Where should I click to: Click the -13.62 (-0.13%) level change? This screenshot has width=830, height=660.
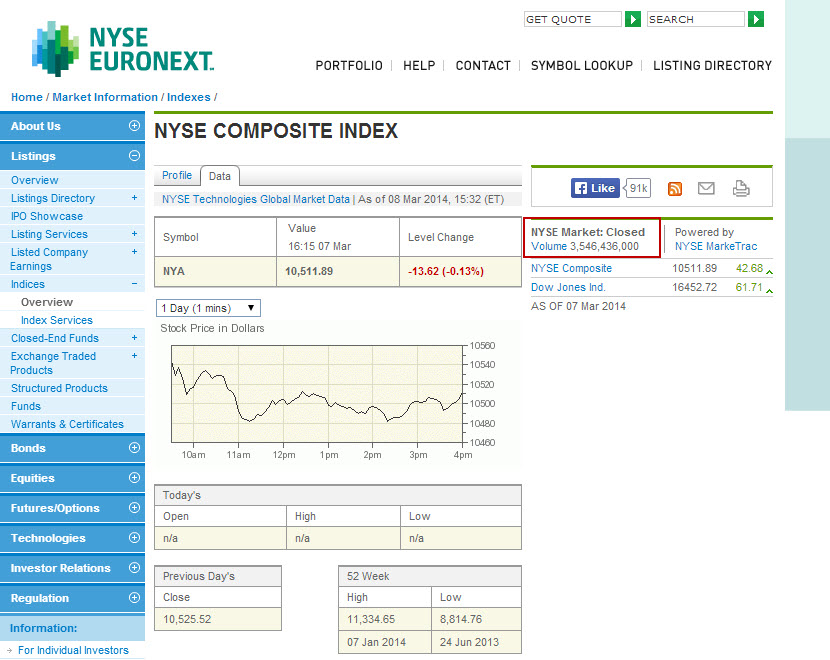tap(446, 272)
